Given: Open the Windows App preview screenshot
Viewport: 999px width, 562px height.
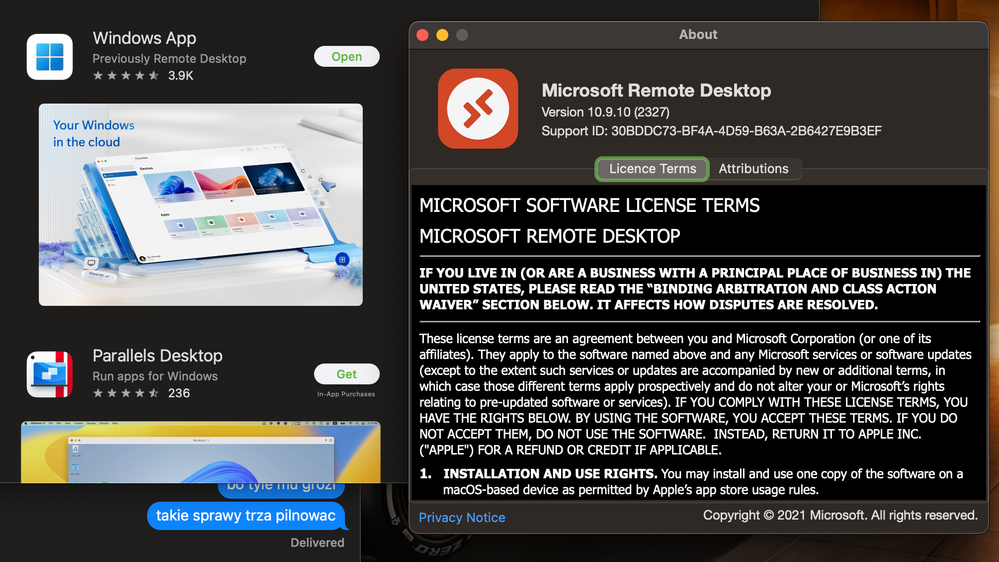Looking at the screenshot, I should tap(201, 205).
